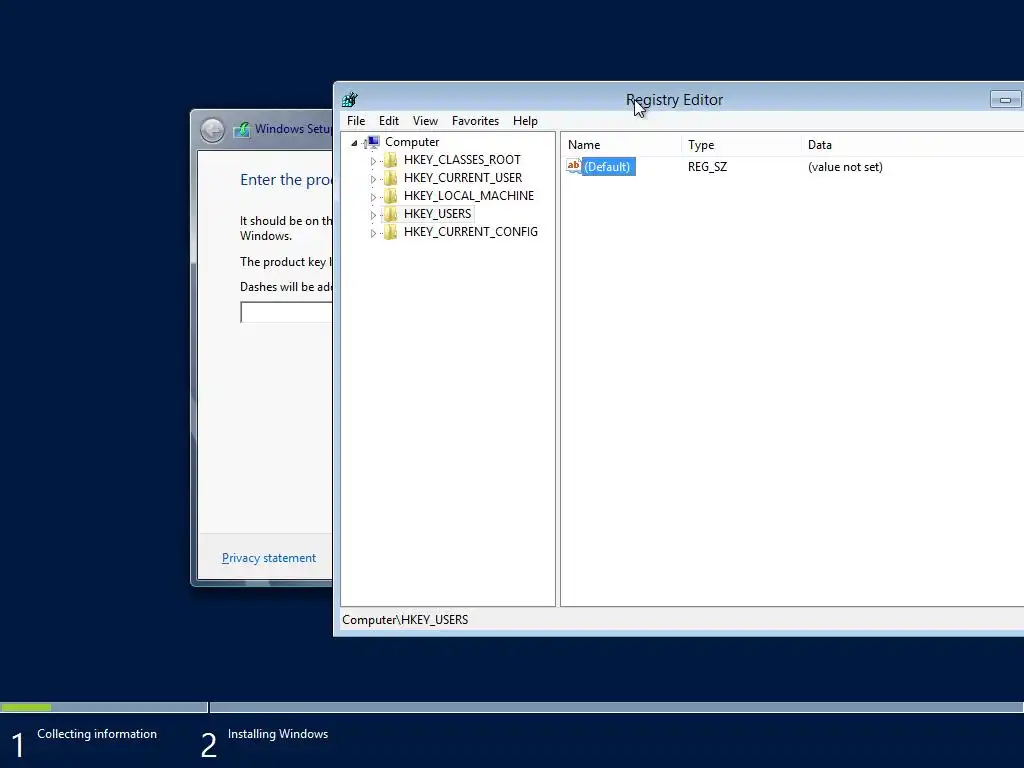
Task: Click the Type column header
Action: tap(741, 145)
